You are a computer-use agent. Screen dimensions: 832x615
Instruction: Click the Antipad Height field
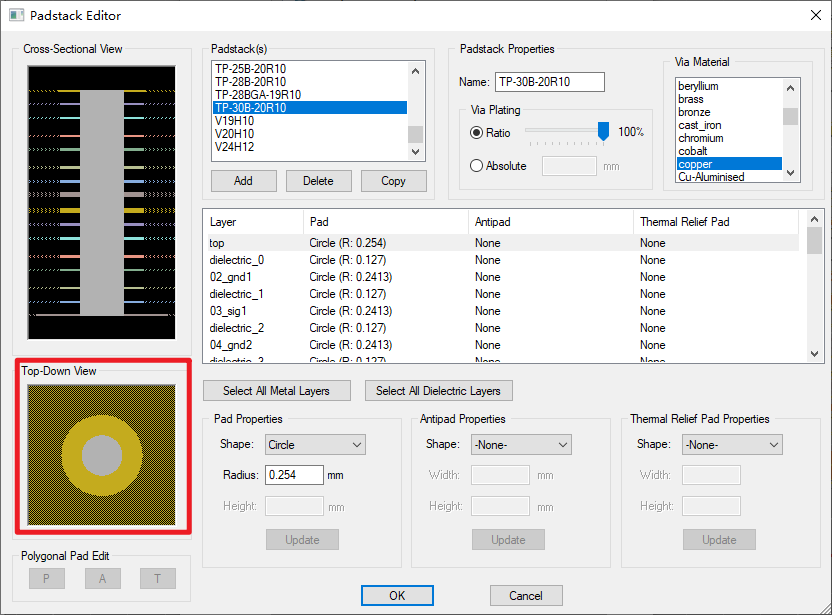500,506
